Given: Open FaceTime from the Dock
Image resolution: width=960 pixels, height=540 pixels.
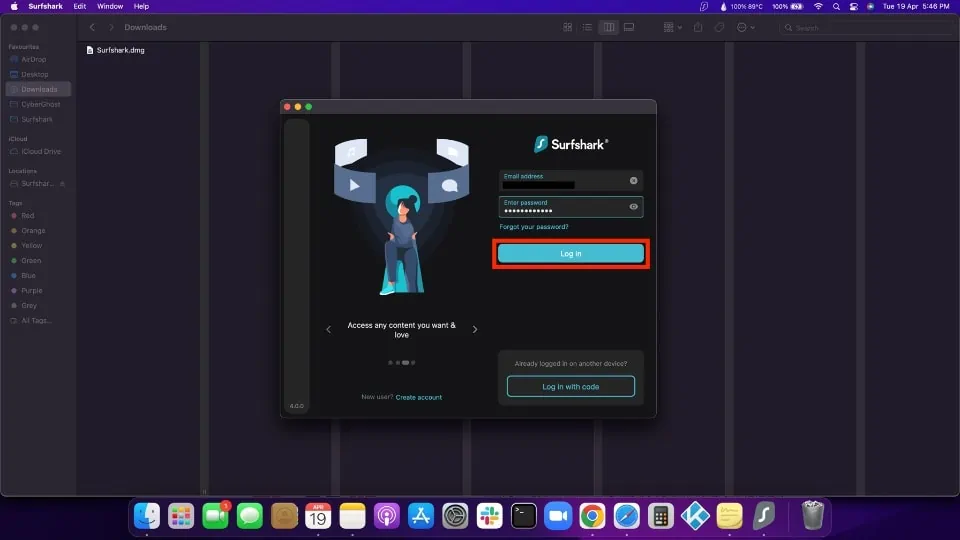Looking at the screenshot, I should pos(216,516).
